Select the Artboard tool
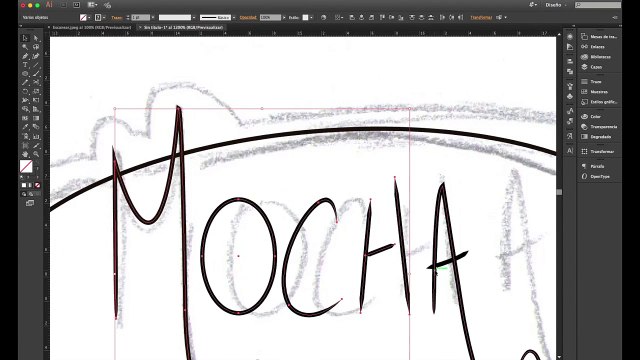The image size is (640, 360). coord(25,145)
